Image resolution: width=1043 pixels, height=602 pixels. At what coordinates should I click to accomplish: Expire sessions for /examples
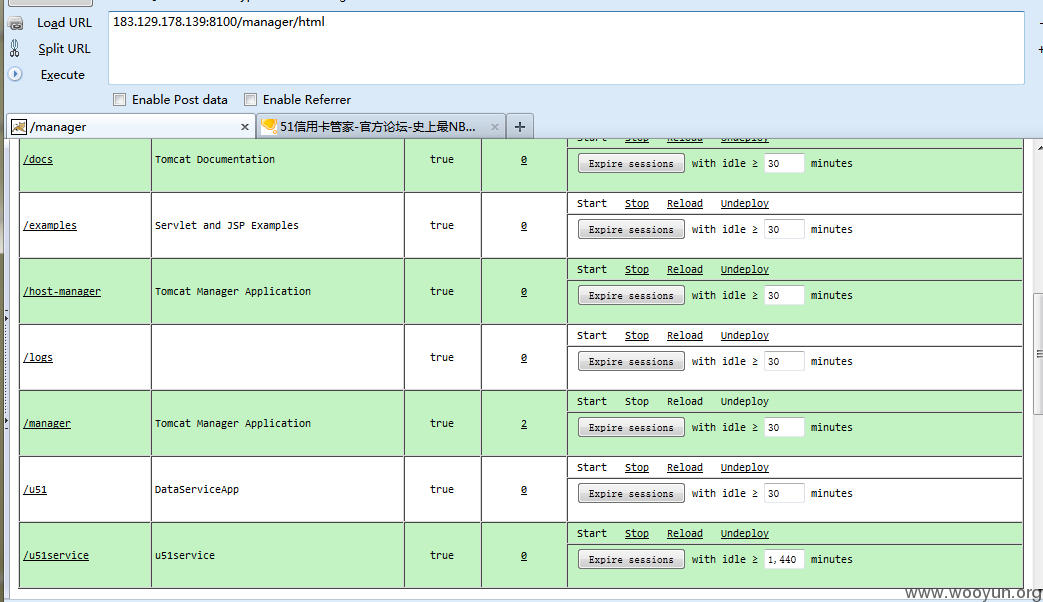coord(631,229)
